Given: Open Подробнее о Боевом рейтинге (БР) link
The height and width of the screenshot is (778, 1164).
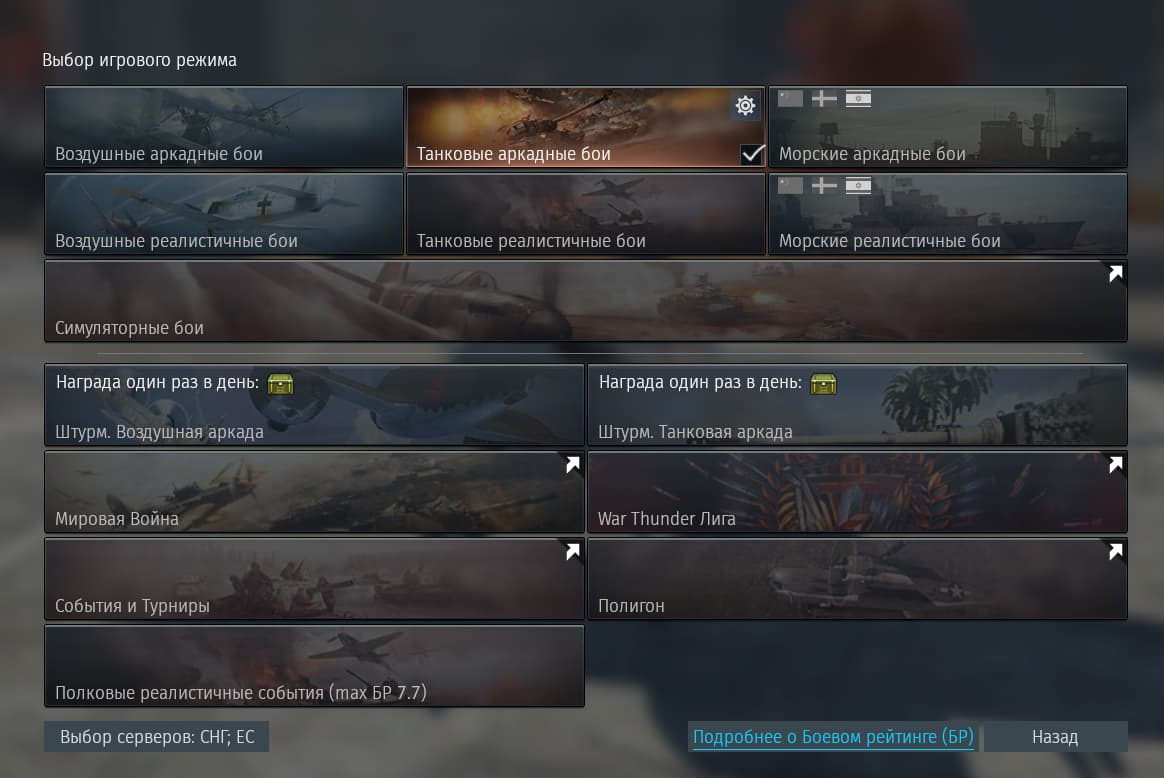Looking at the screenshot, I should click(x=833, y=736).
